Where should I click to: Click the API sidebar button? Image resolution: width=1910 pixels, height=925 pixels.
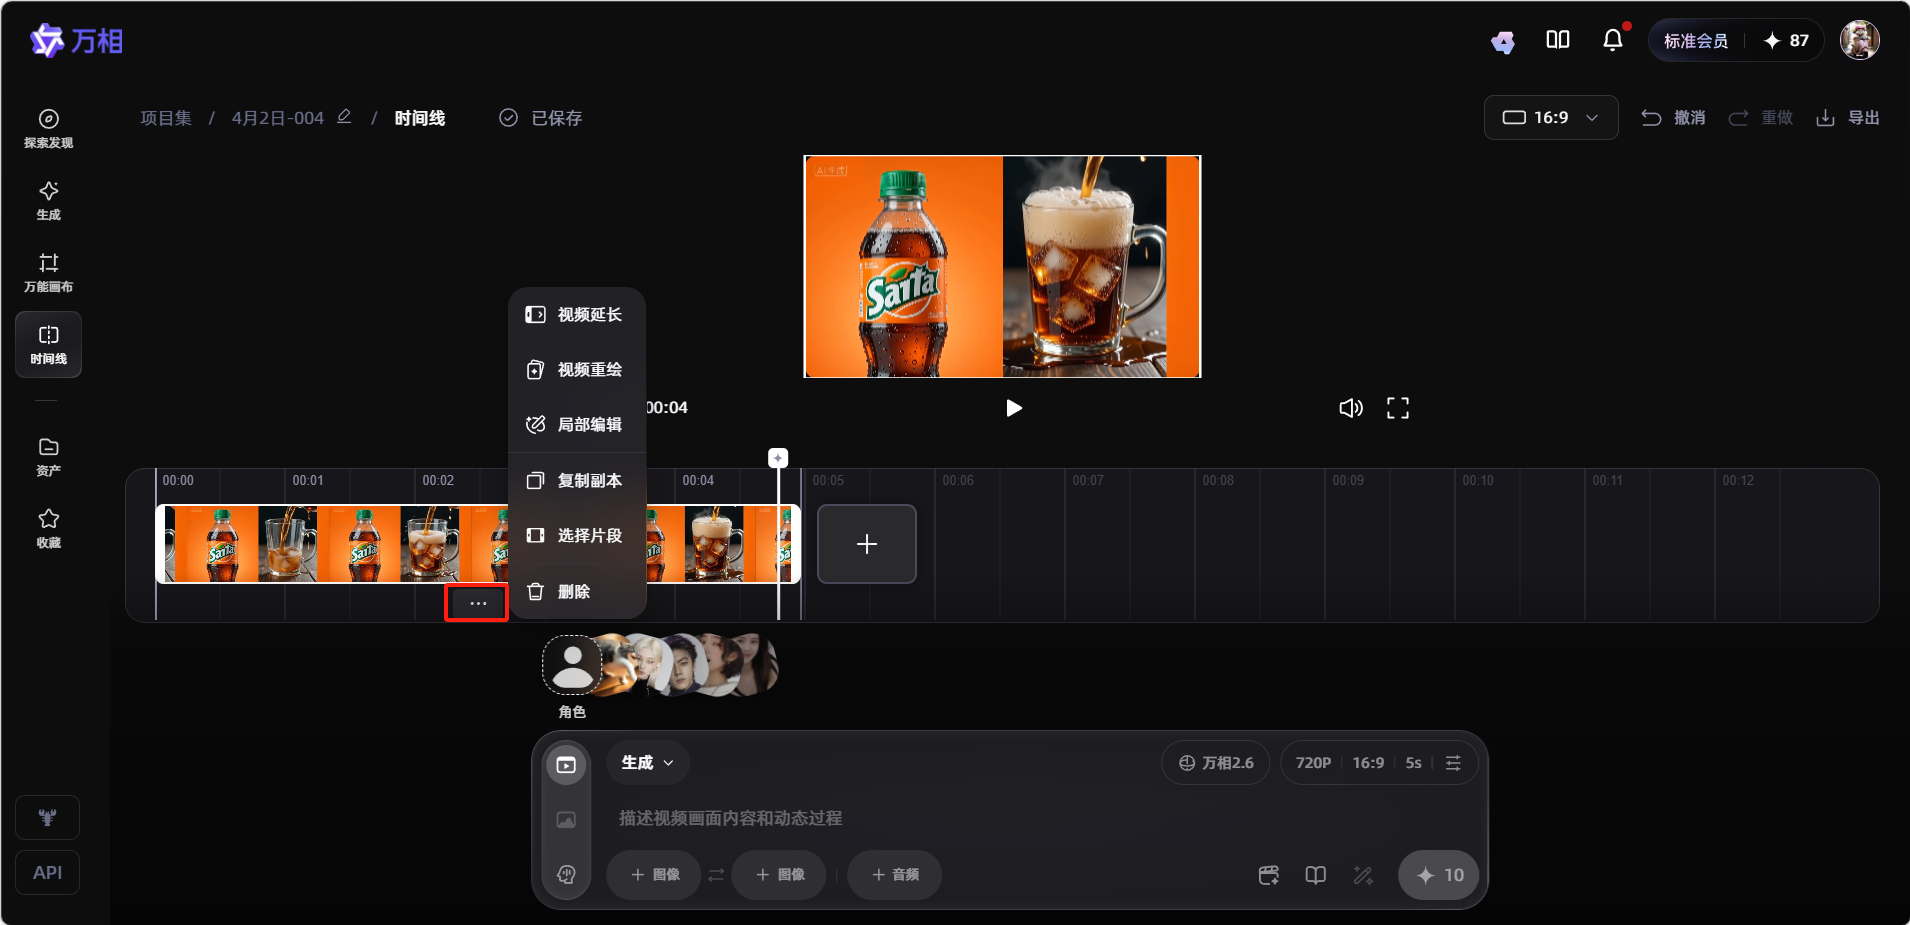coord(47,873)
